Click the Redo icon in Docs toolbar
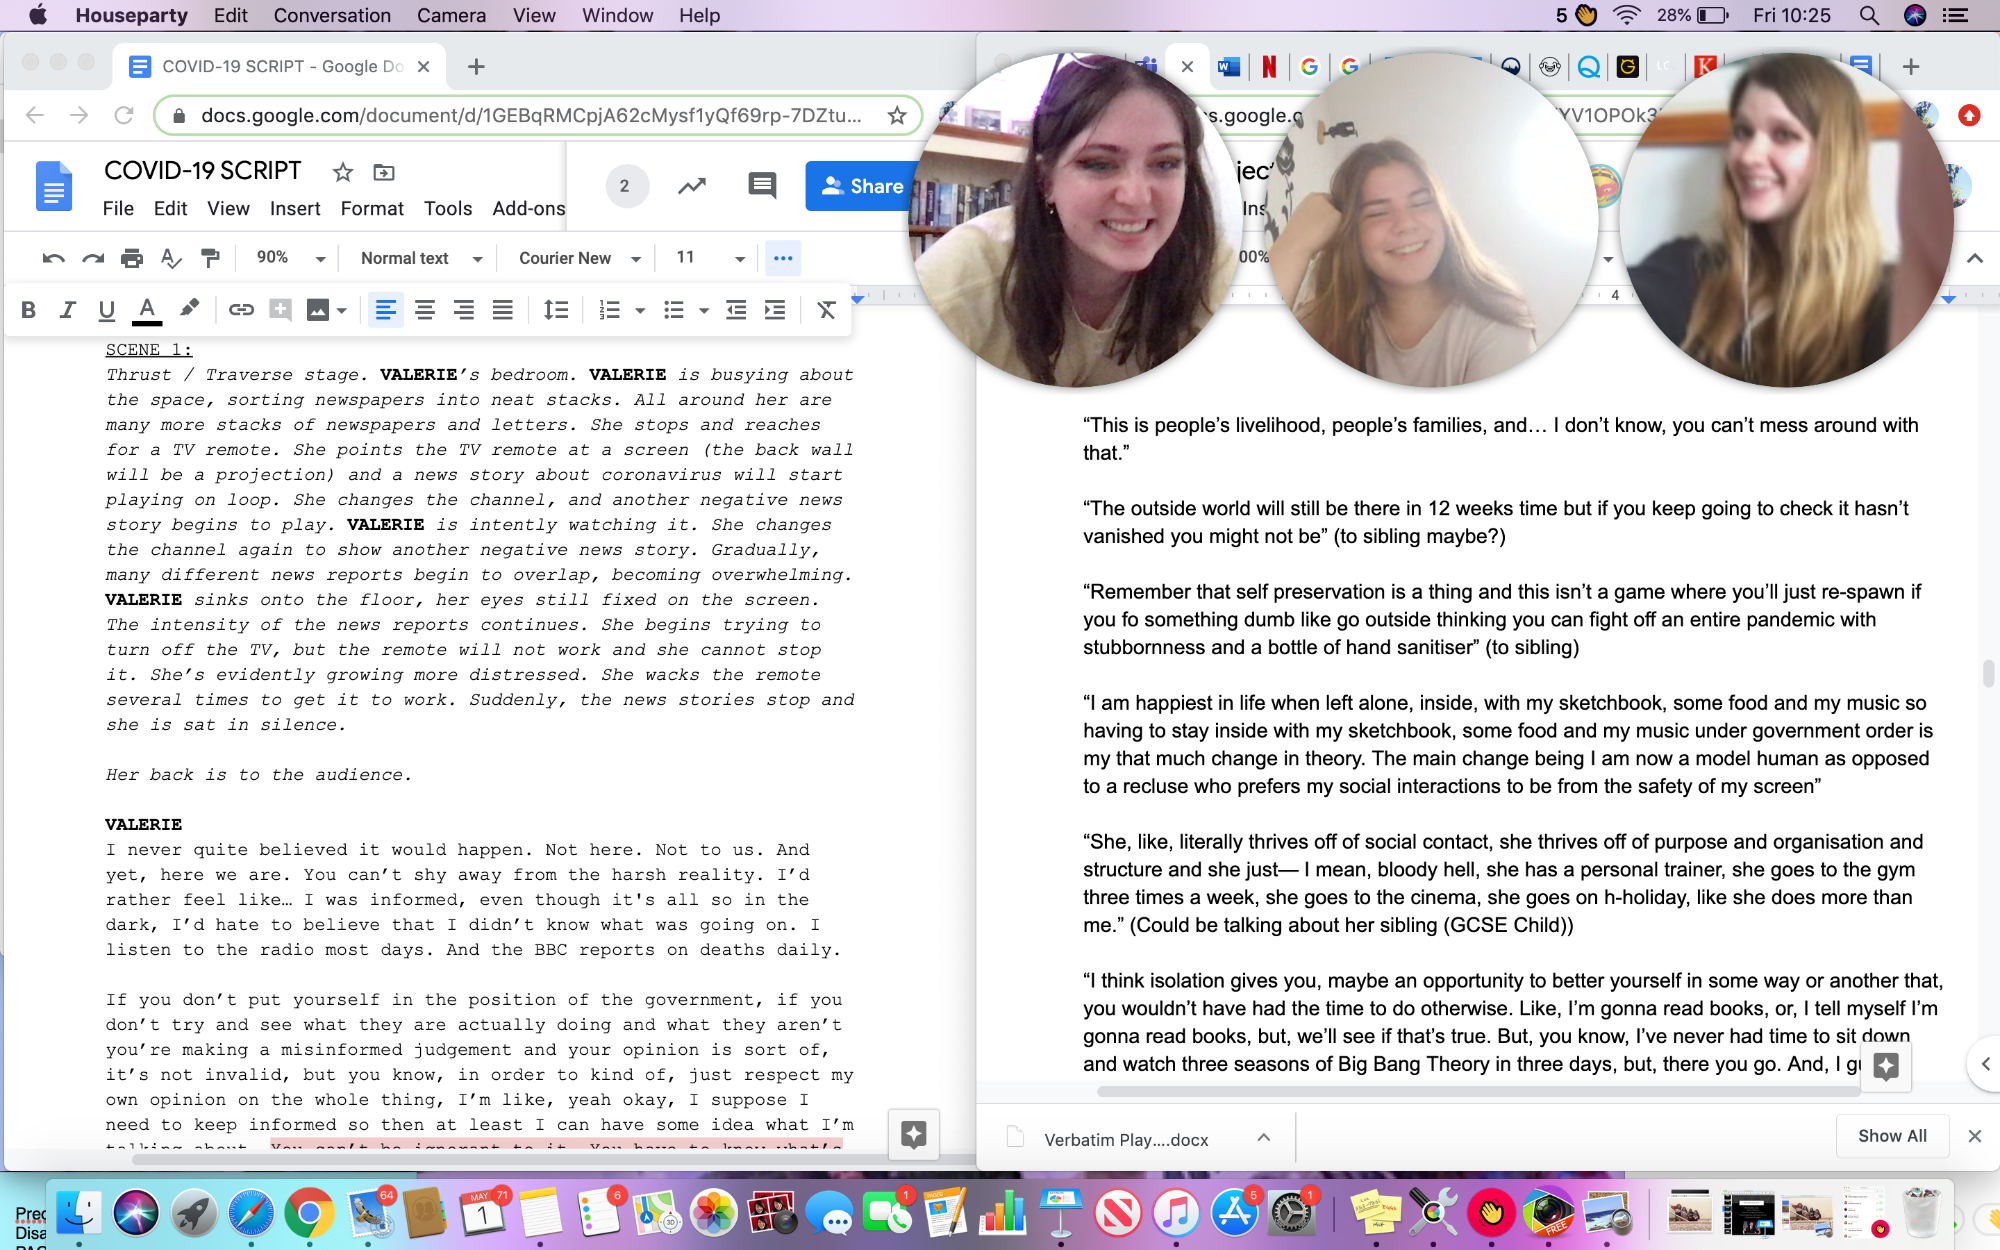This screenshot has height=1250, width=2000. (93, 258)
